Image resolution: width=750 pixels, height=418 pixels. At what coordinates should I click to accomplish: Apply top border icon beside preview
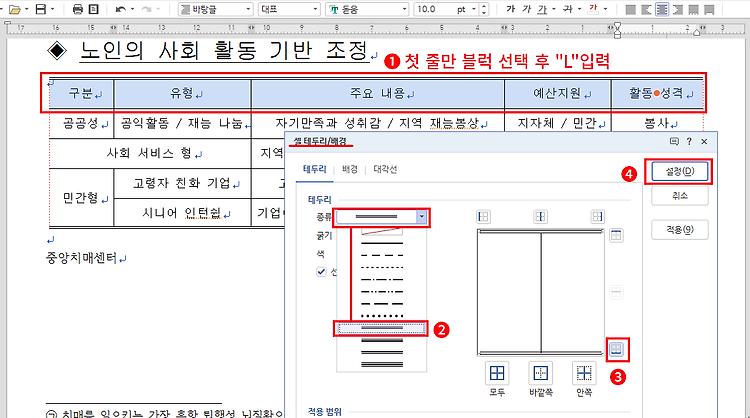(x=616, y=235)
